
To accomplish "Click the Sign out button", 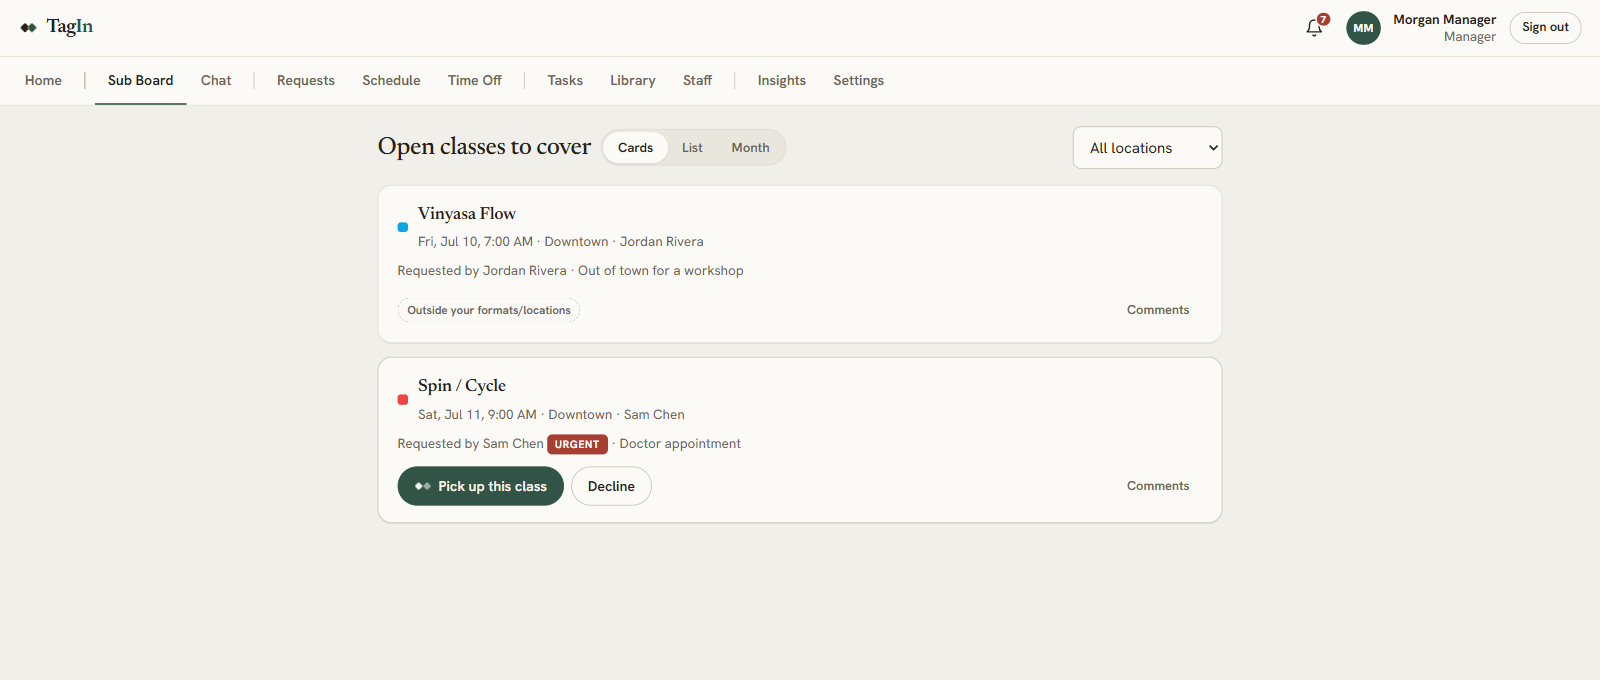I will (x=1545, y=28).
